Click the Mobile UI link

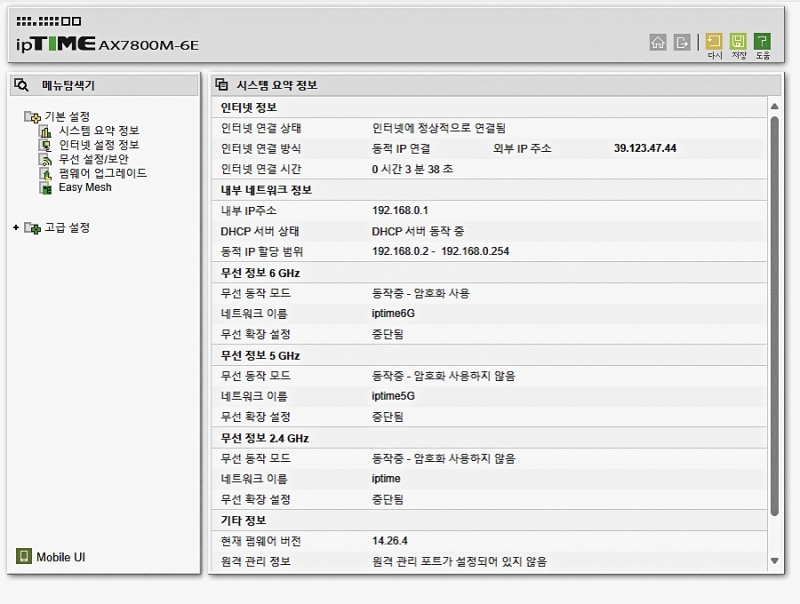[x=67, y=557]
